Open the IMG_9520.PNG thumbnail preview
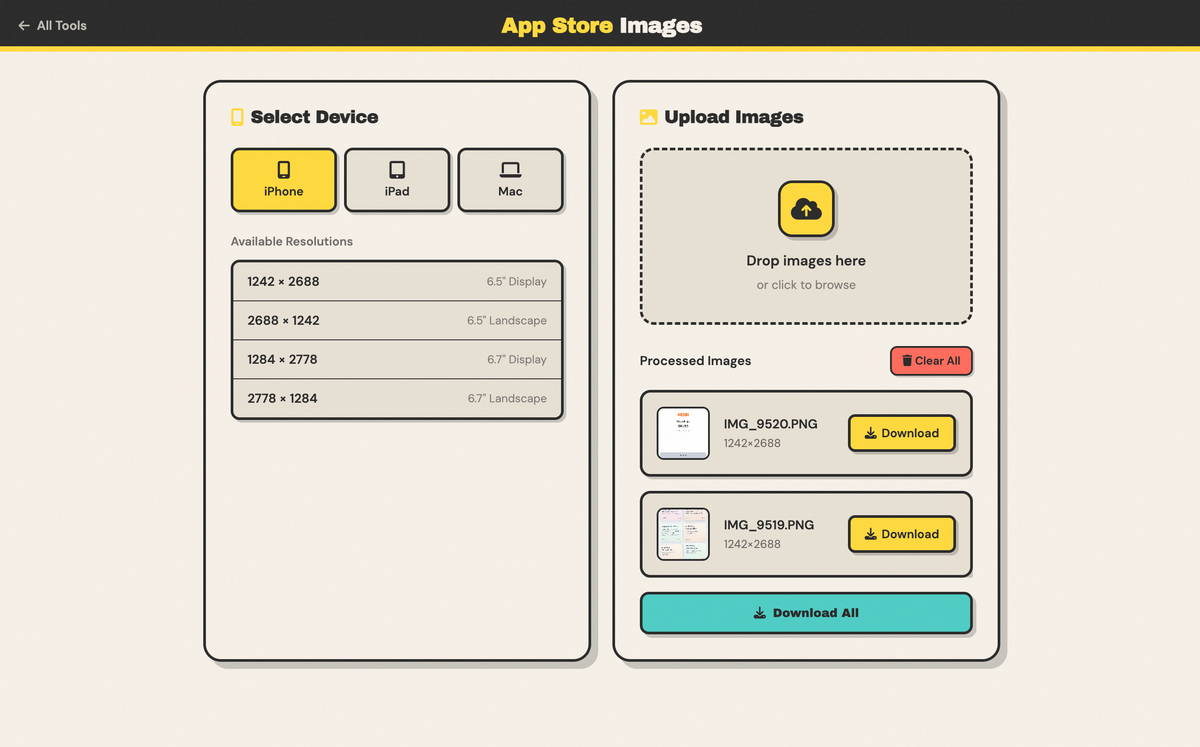The image size is (1200, 747). pos(683,433)
